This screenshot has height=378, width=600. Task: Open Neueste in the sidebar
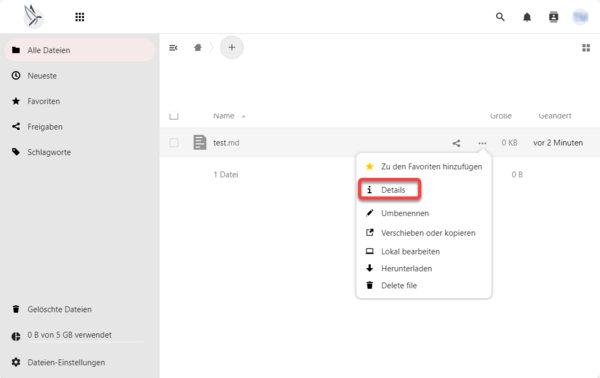pos(80,76)
